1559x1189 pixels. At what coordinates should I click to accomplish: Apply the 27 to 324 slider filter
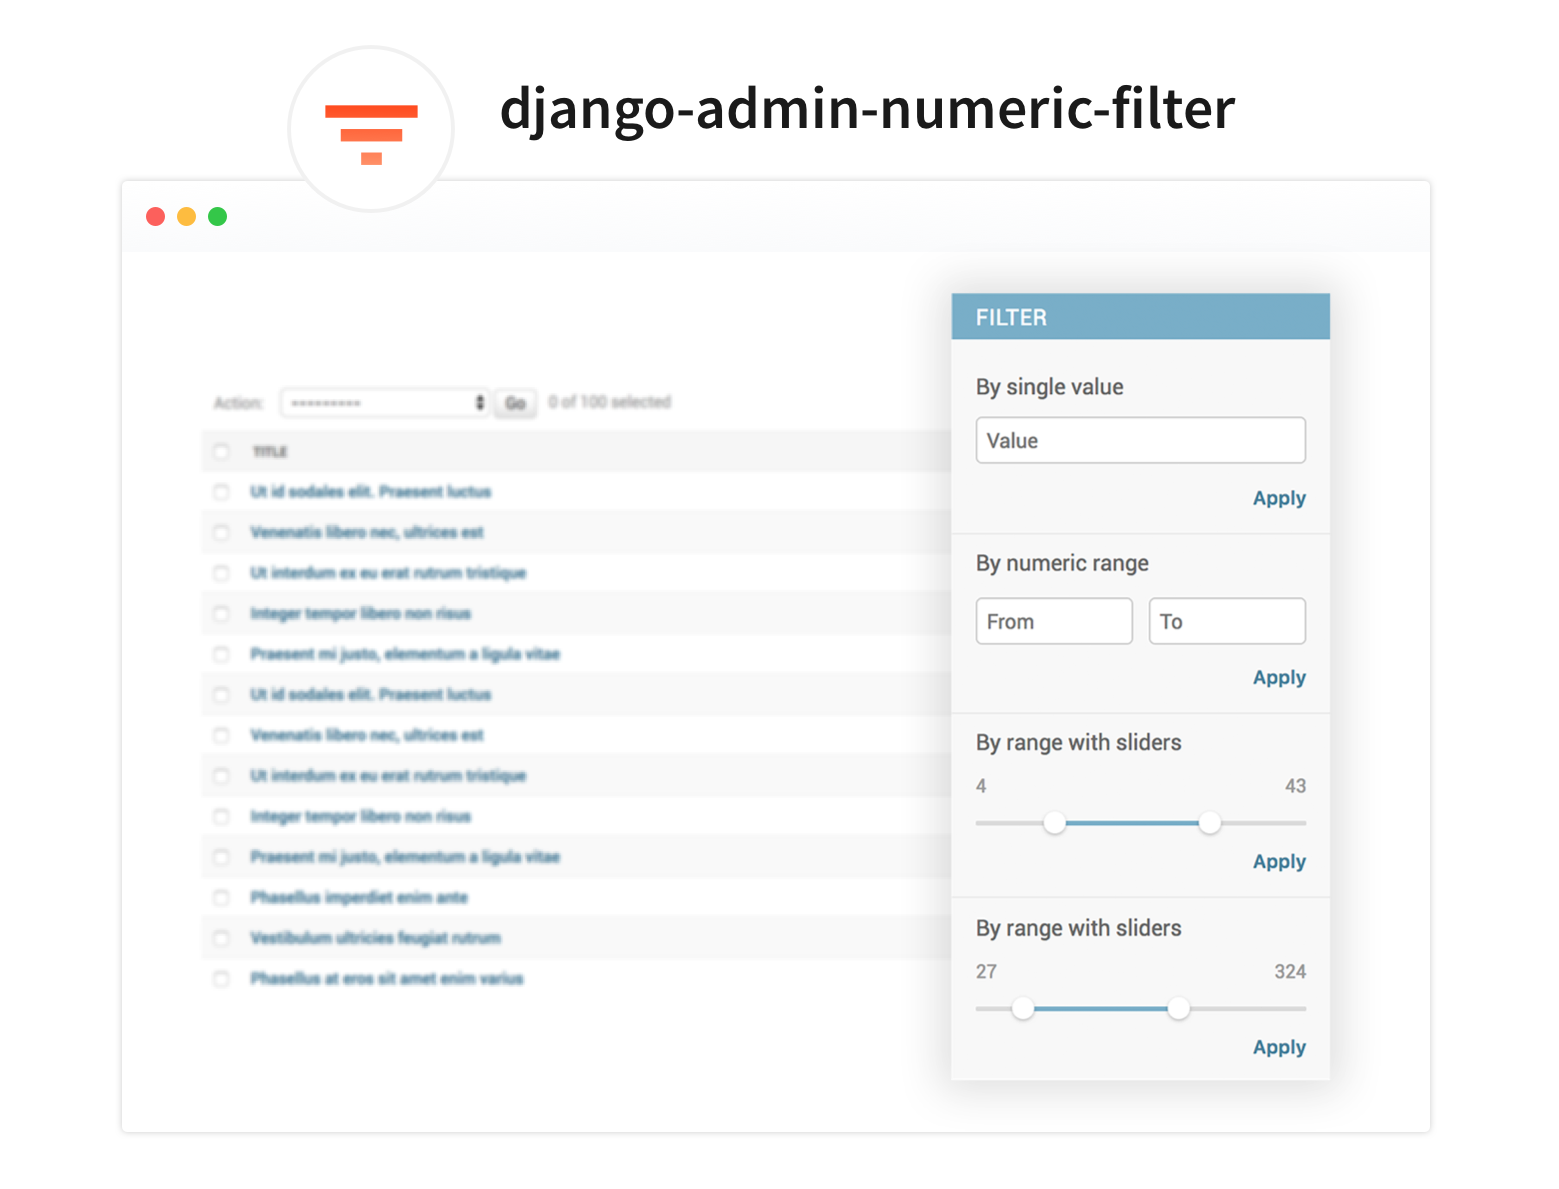(1279, 1047)
